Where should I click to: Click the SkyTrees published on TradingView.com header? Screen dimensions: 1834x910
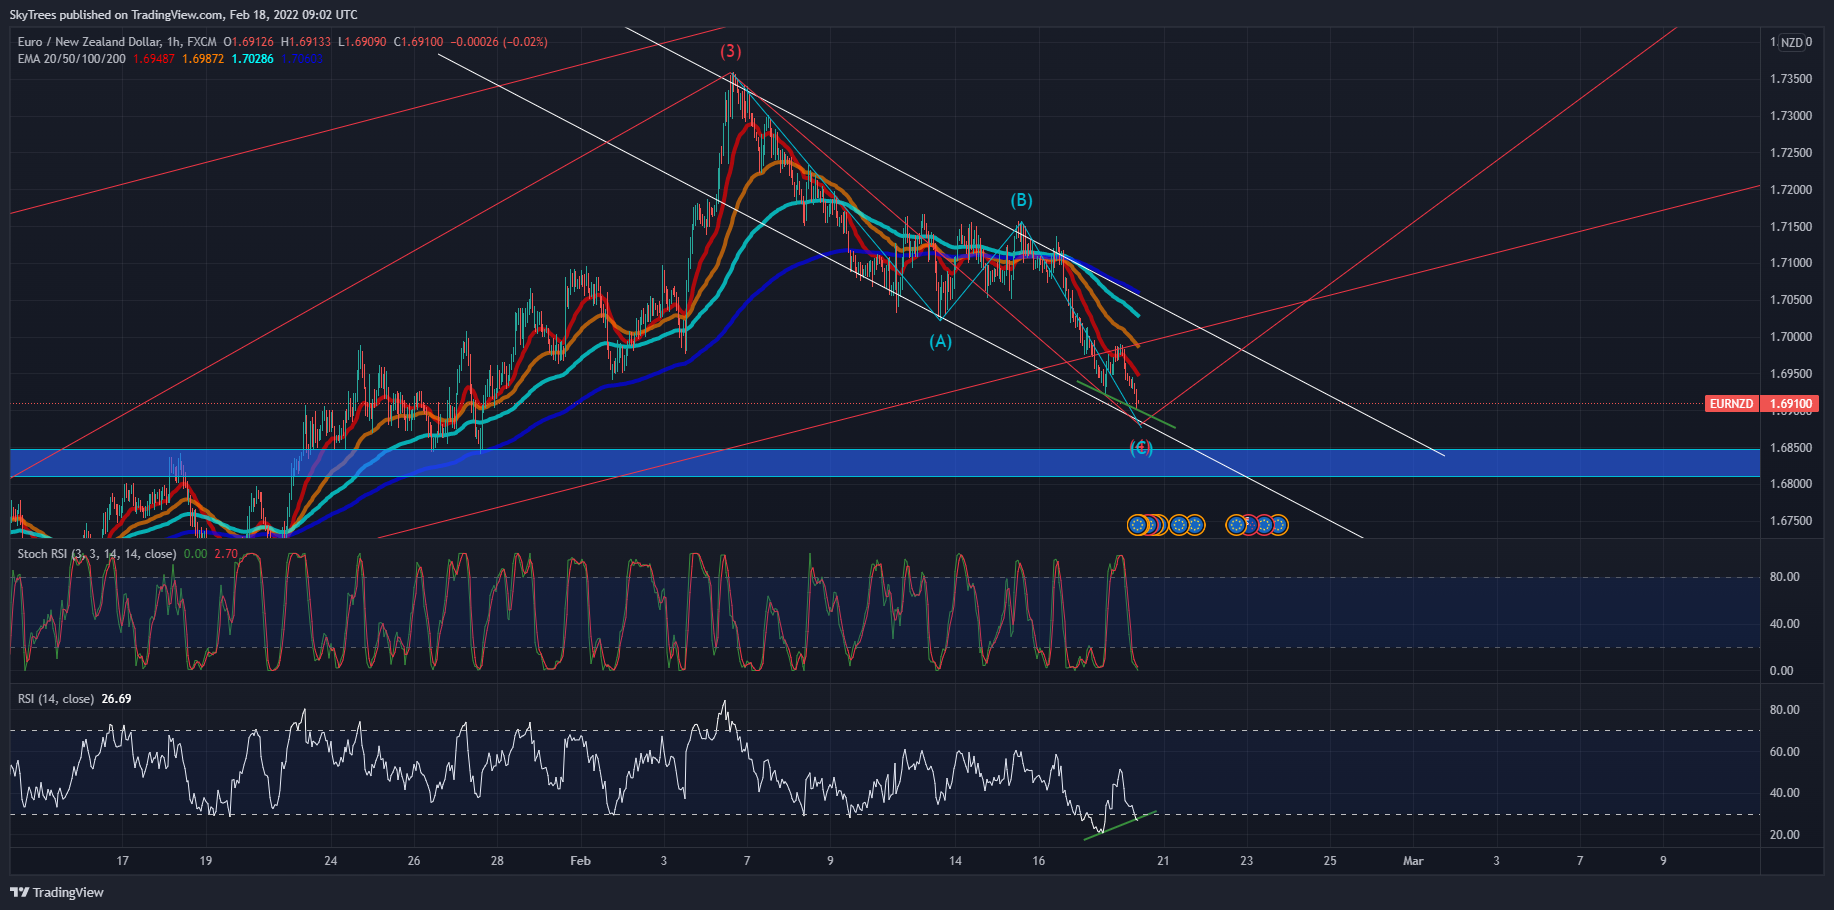(x=183, y=15)
